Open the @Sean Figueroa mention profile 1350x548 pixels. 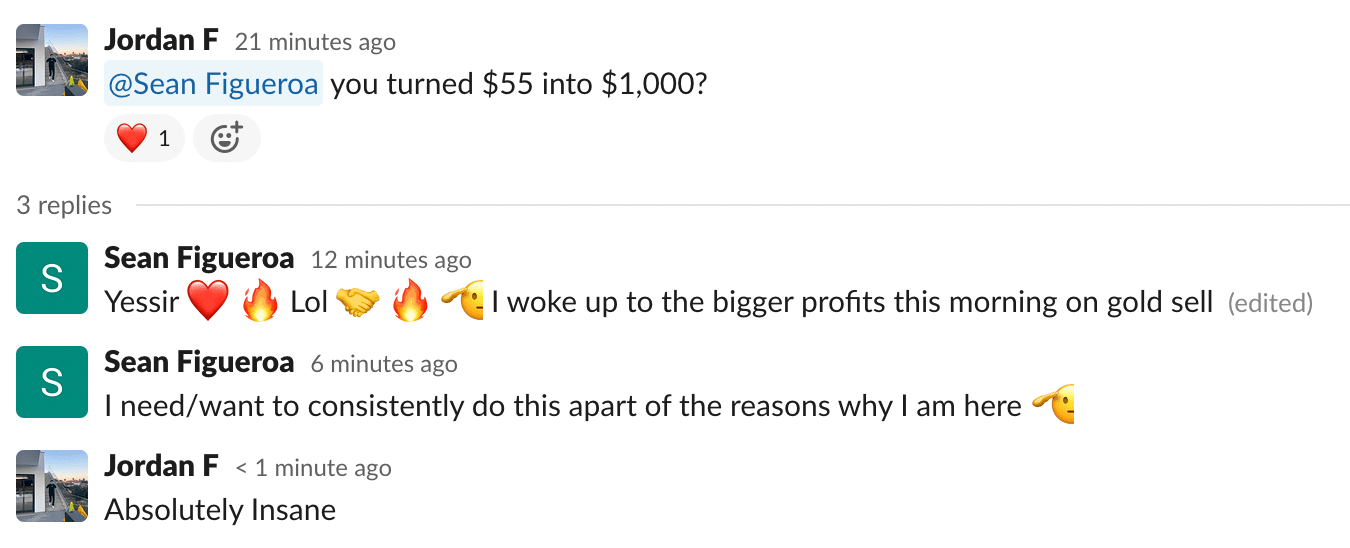pos(214,84)
